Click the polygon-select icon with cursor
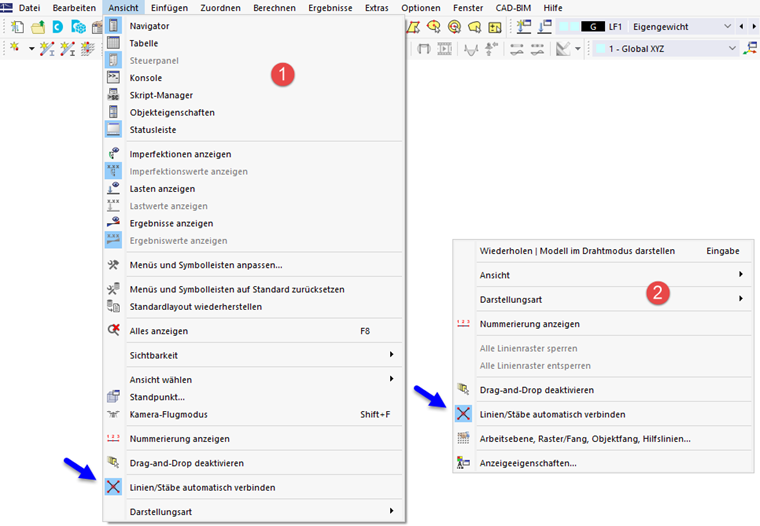Viewport: 760px width, 526px height. 433,27
